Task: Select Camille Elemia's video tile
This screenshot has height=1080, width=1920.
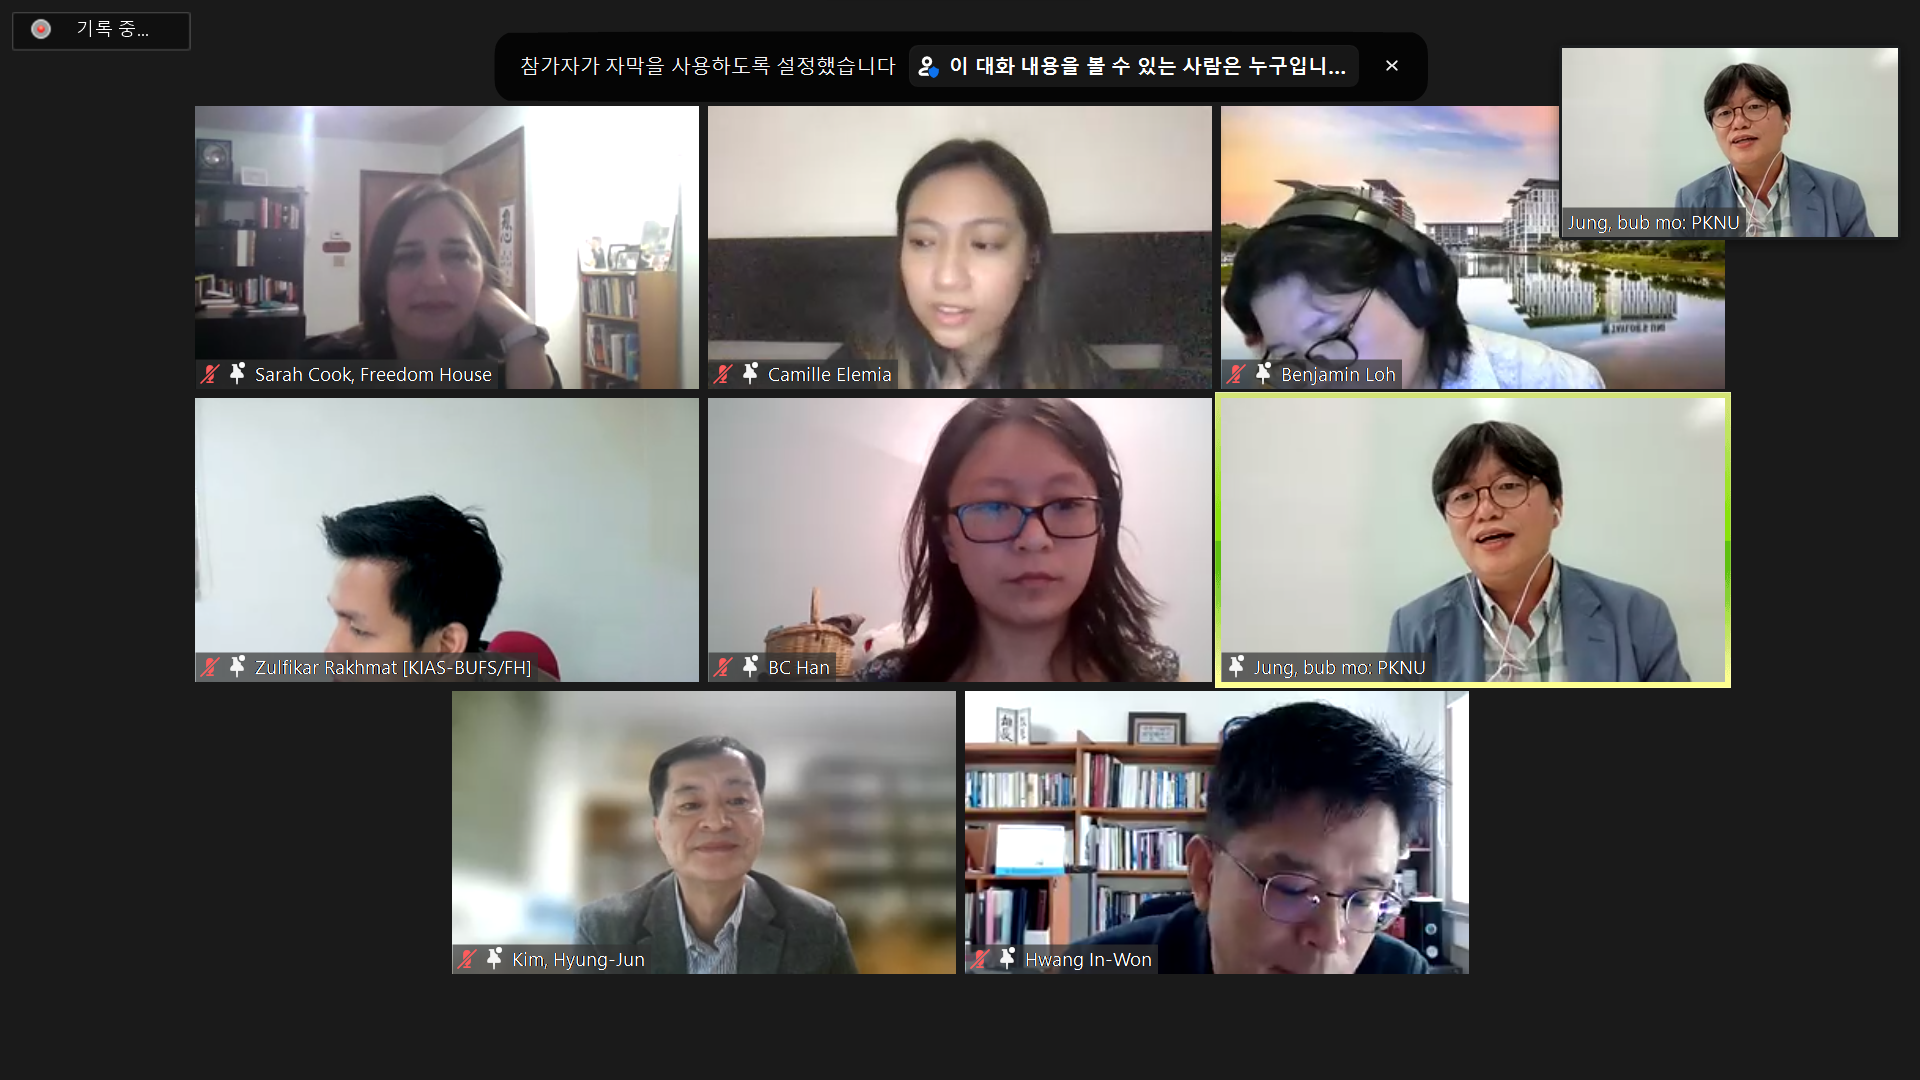Action: click(960, 247)
